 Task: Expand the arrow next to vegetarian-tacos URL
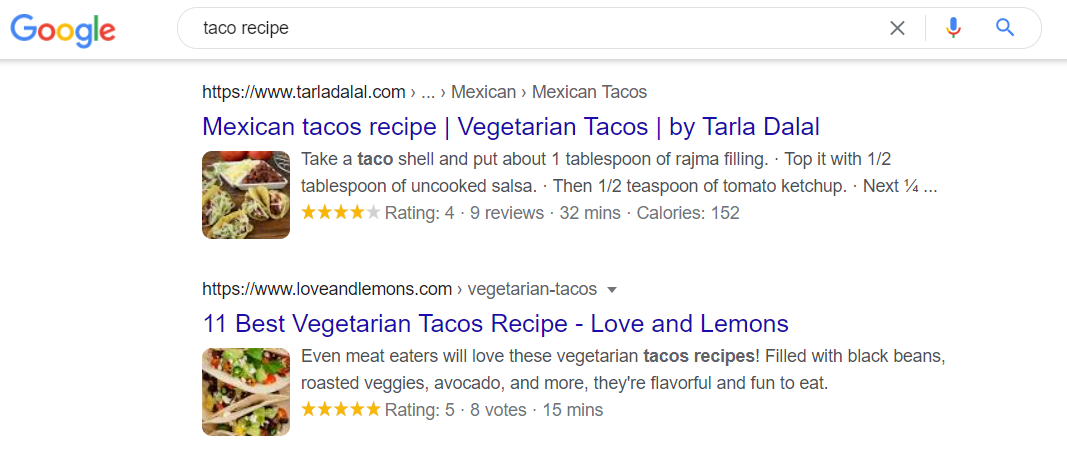point(612,290)
